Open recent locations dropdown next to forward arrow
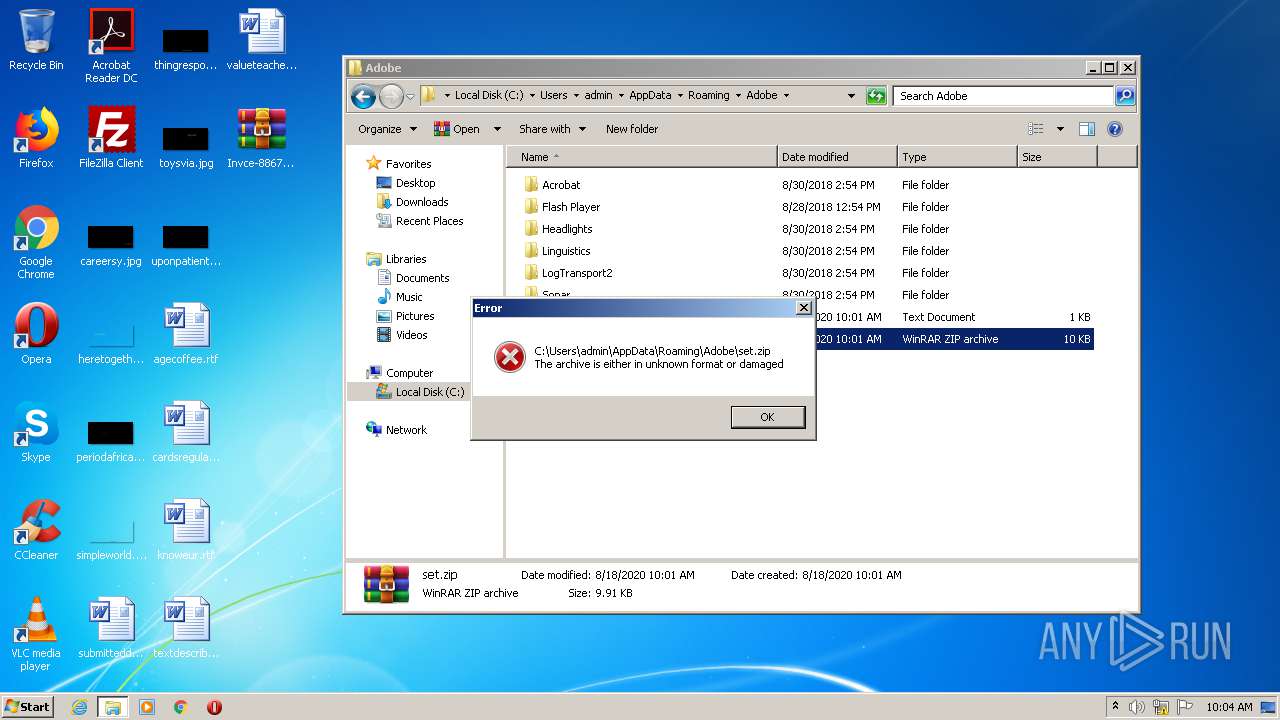This screenshot has width=1280, height=720. coord(410,96)
